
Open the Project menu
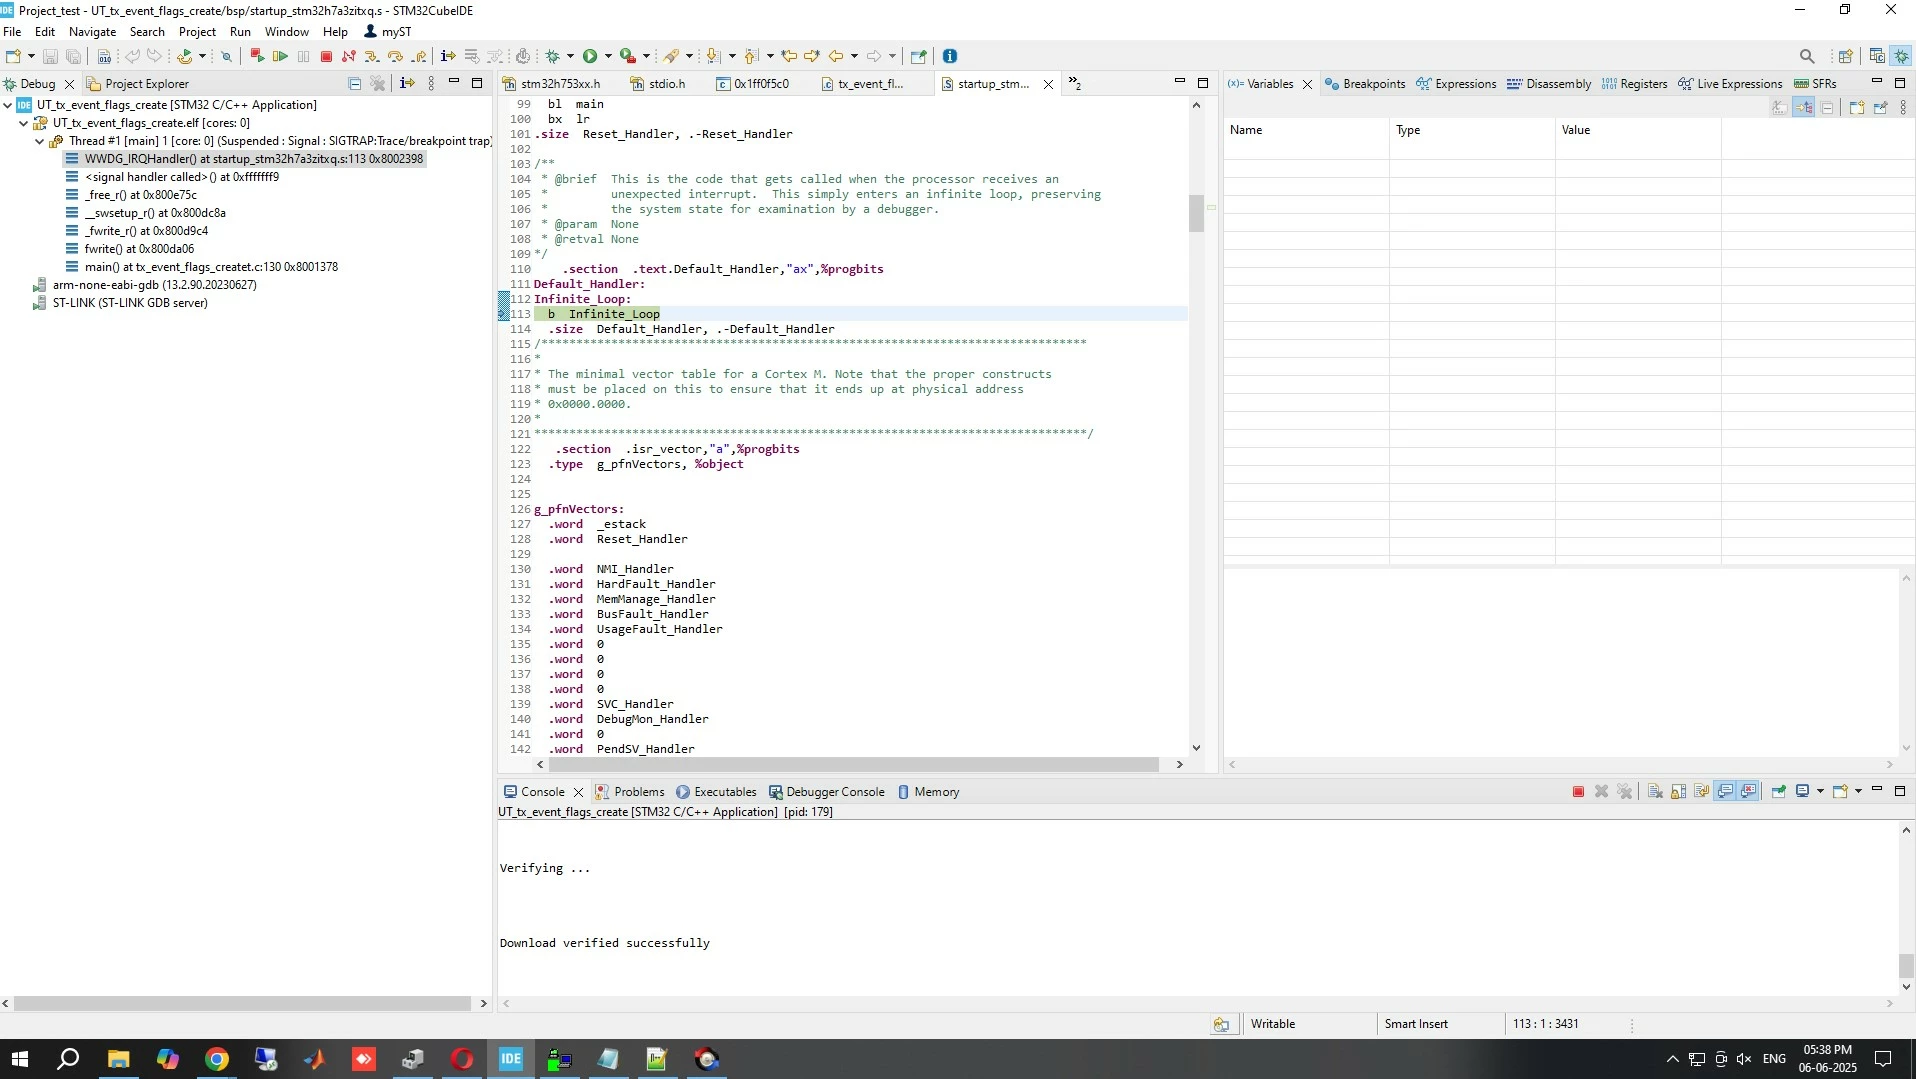click(x=197, y=32)
